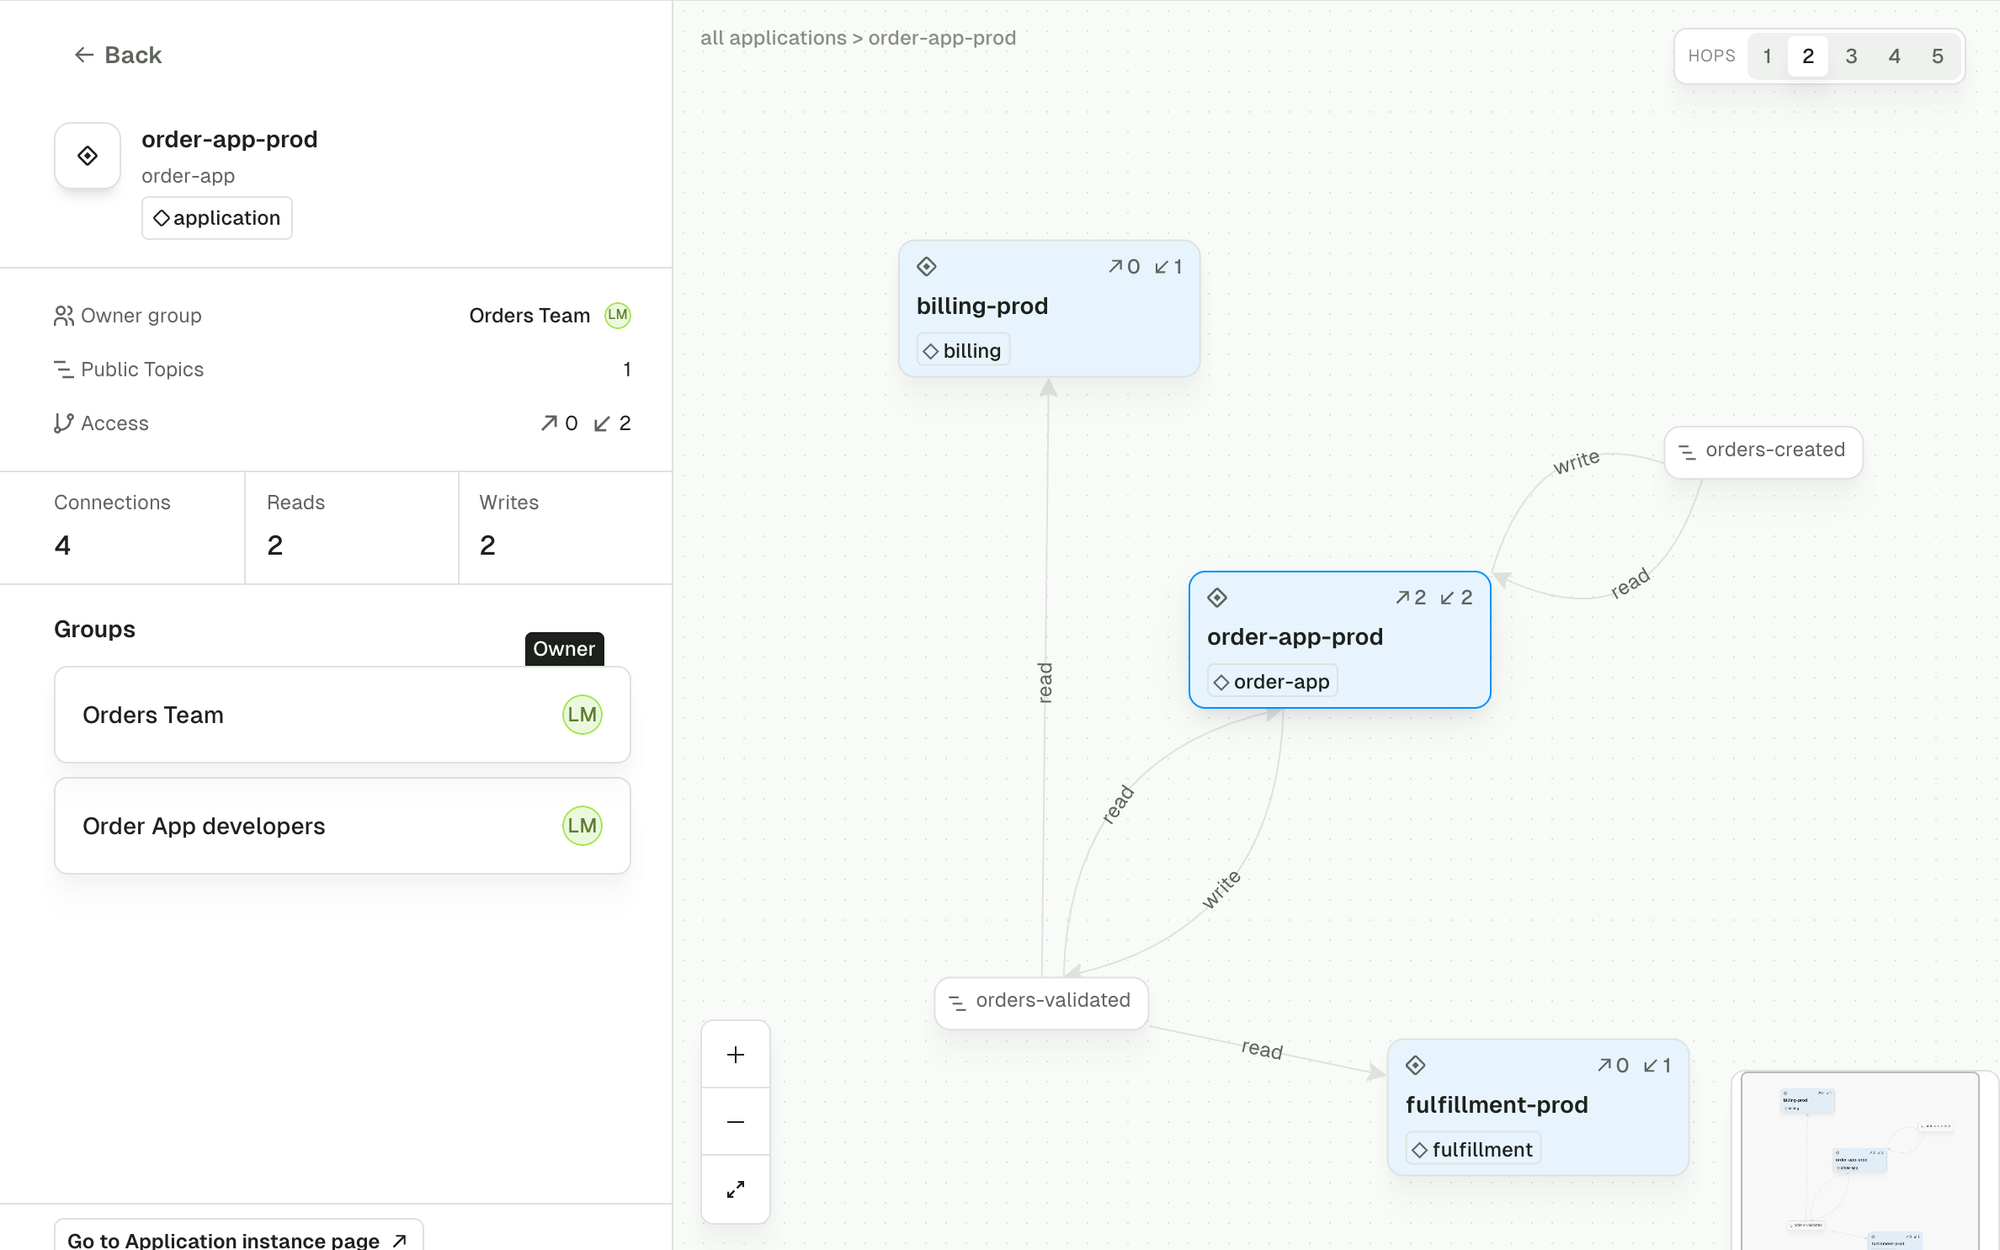Set hops to 2
The height and width of the screenshot is (1250, 2000).
click(x=1808, y=56)
